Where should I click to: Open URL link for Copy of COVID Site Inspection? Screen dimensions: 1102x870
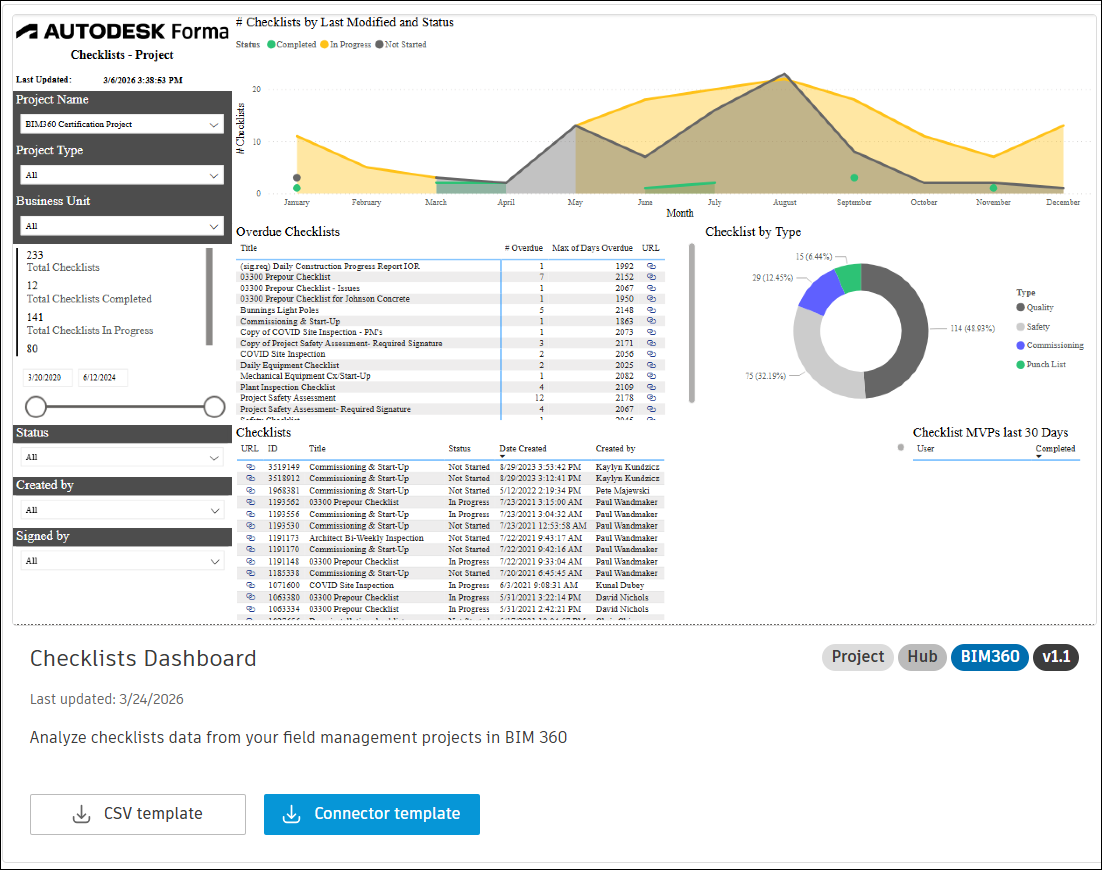point(651,332)
